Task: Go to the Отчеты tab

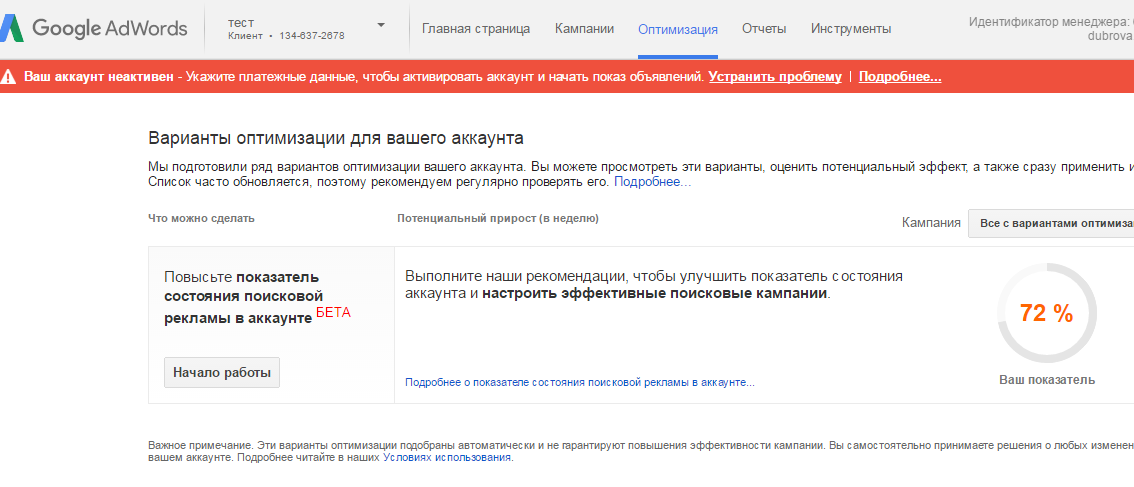Action: click(764, 29)
